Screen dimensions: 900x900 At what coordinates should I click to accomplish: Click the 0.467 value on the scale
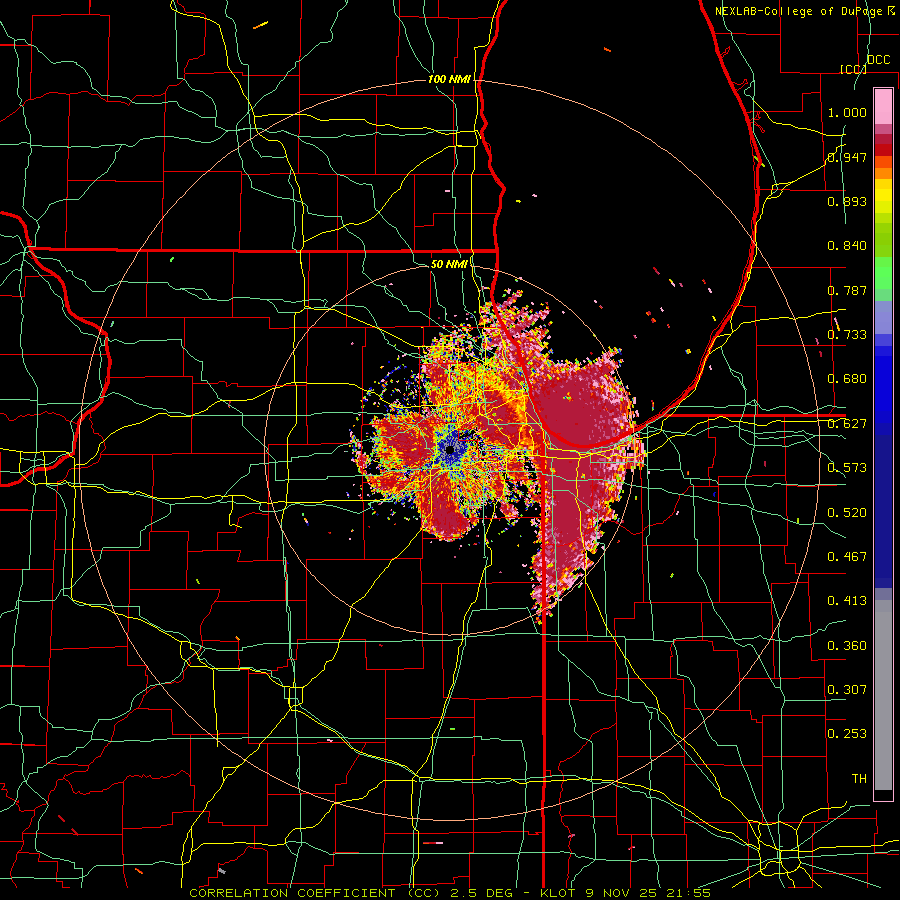coord(847,557)
